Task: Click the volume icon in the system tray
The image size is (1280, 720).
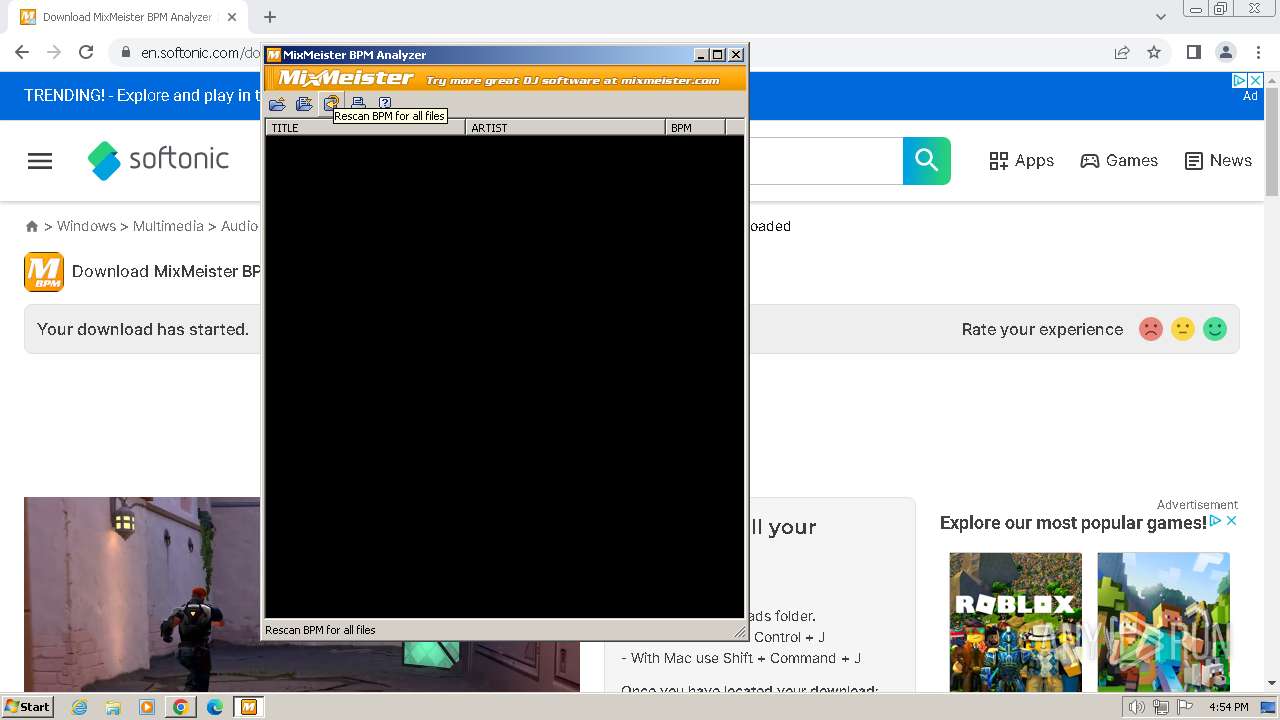Action: pyautogui.click(x=1137, y=708)
